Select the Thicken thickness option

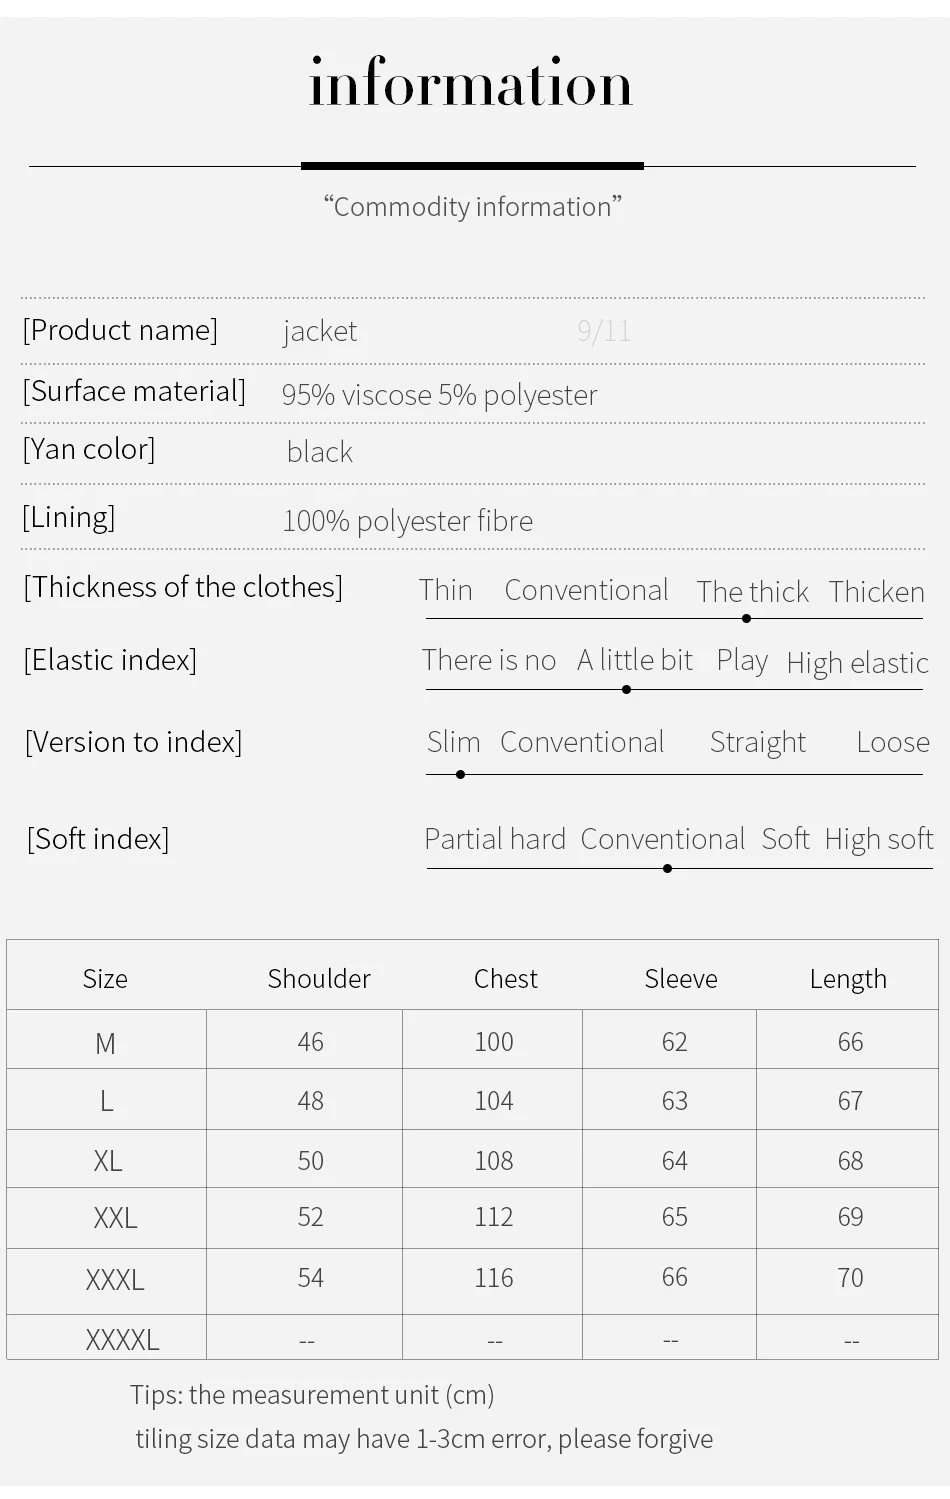coord(877,592)
